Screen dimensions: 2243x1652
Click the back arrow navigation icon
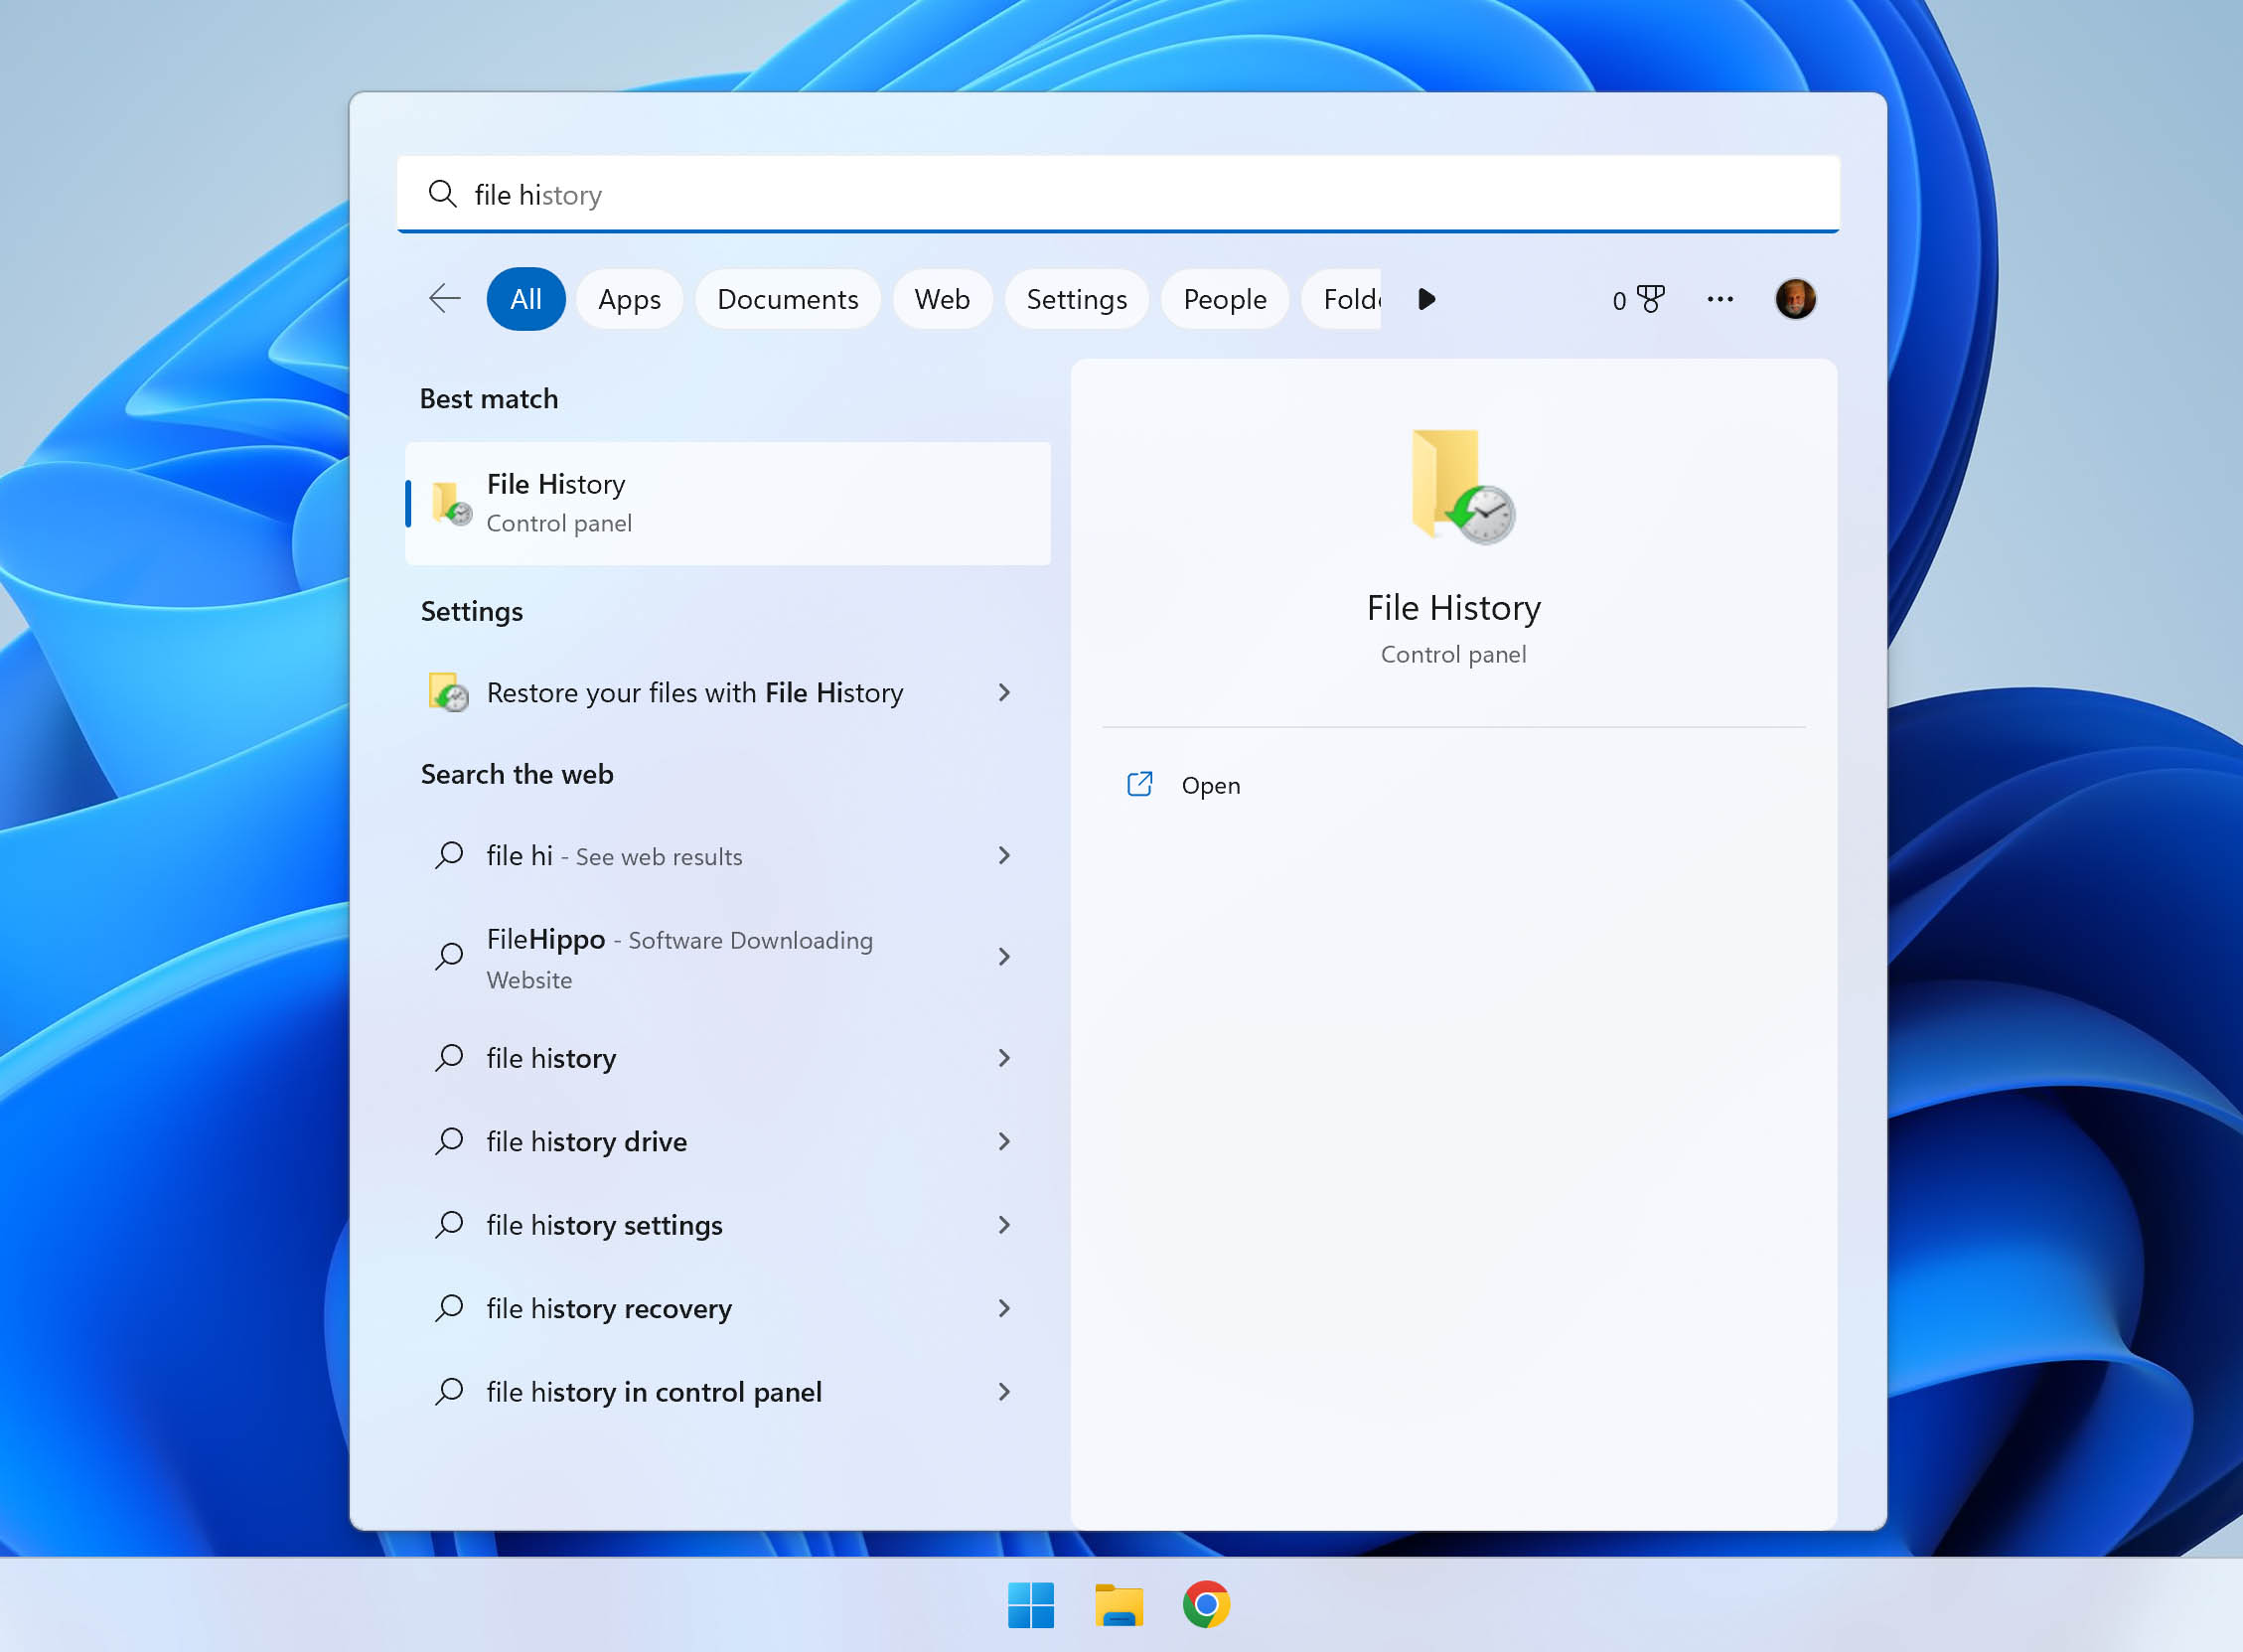click(x=446, y=299)
